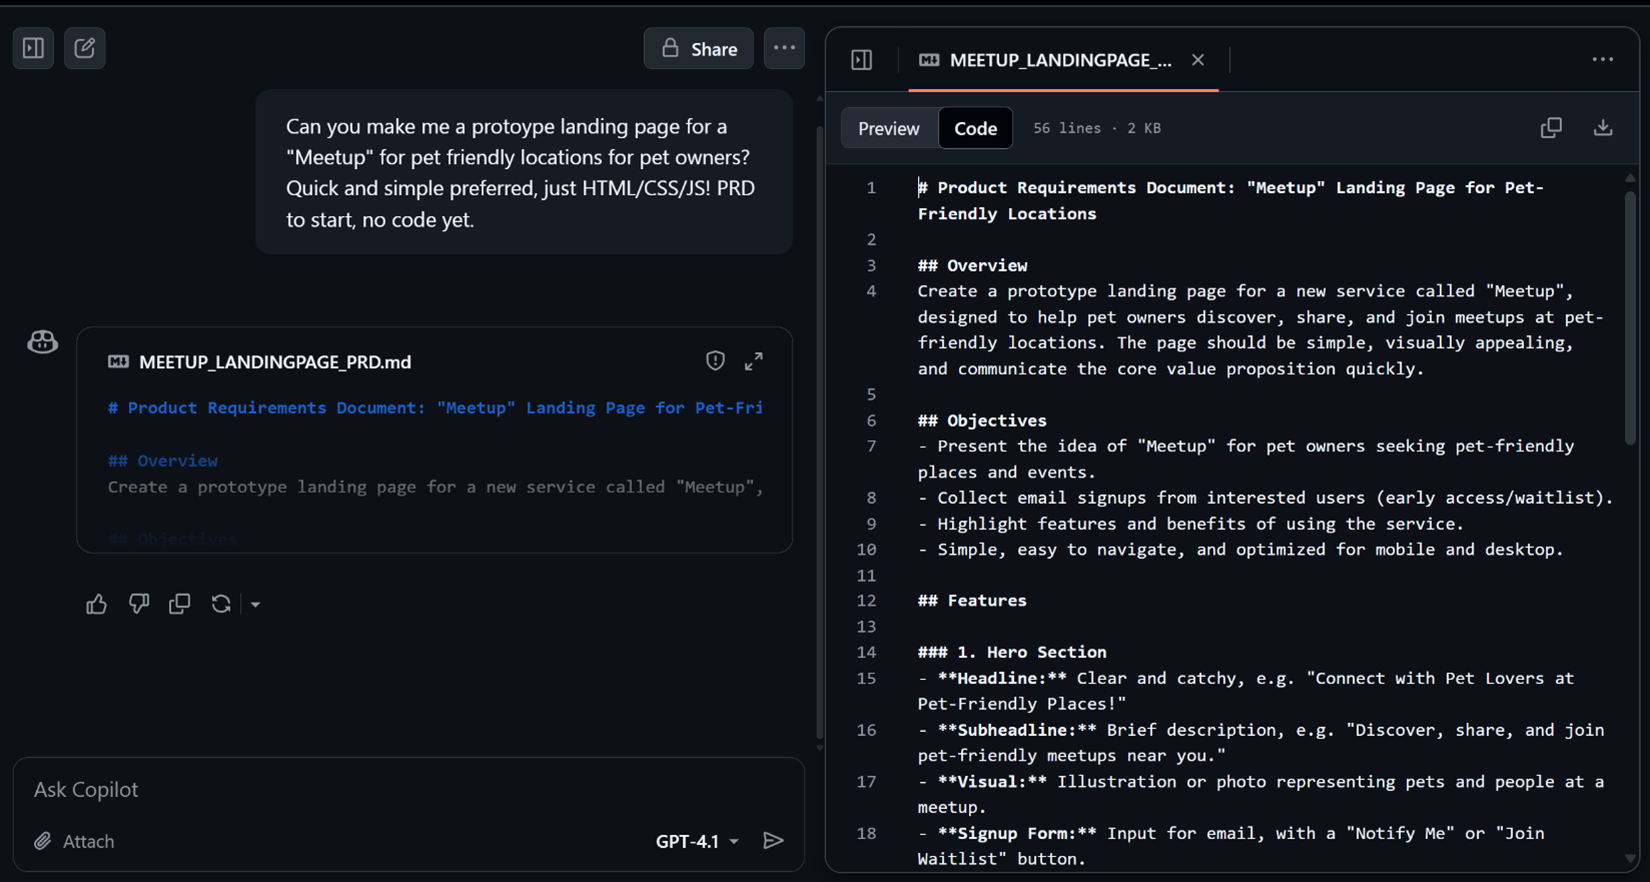Image resolution: width=1650 pixels, height=882 pixels.
Task: Give the response a thumbs up
Action: point(96,604)
